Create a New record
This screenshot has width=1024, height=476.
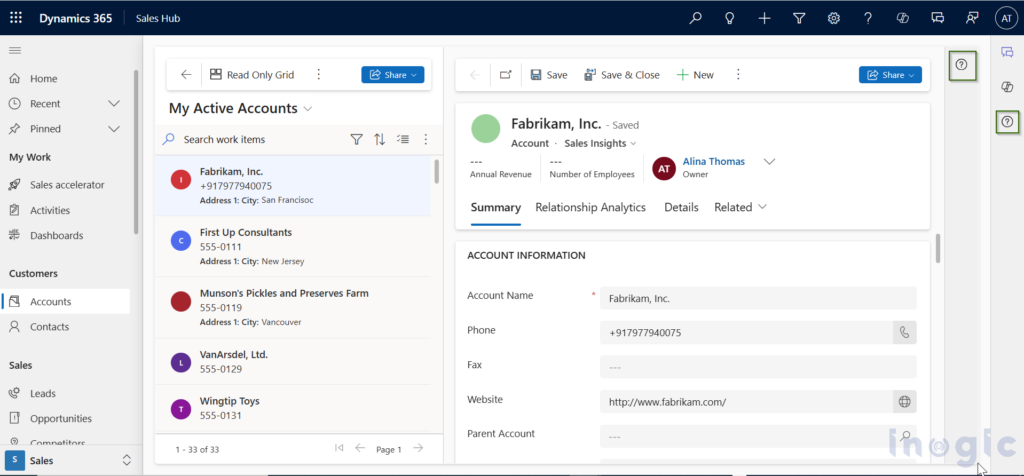pos(695,75)
